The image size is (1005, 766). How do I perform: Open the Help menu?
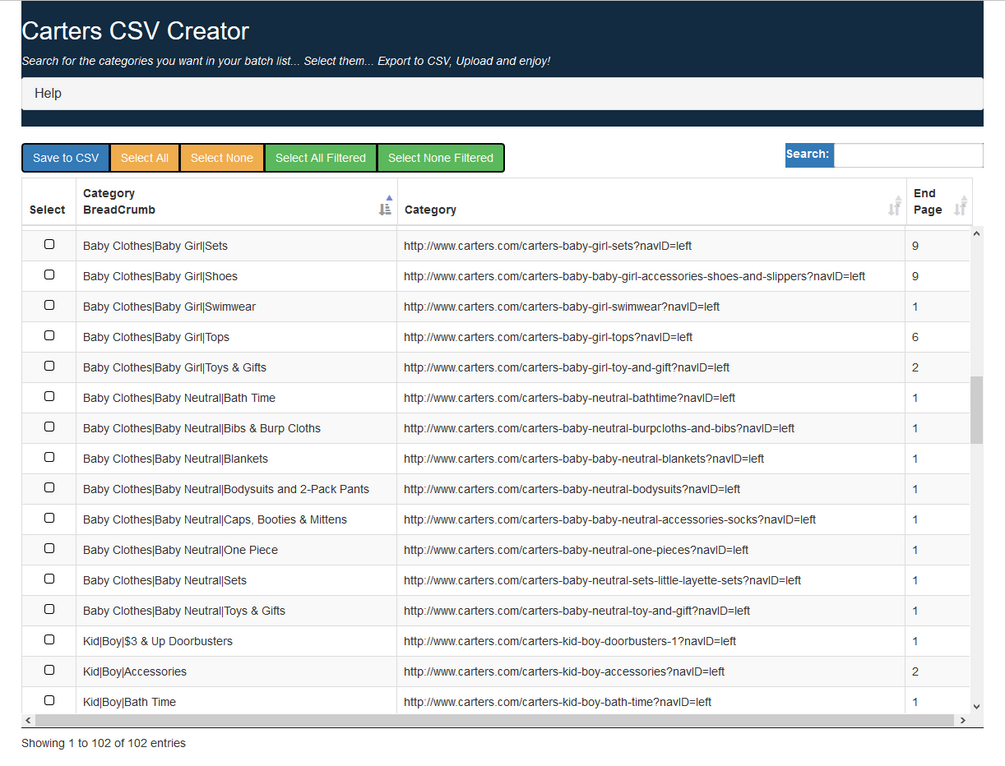(47, 93)
